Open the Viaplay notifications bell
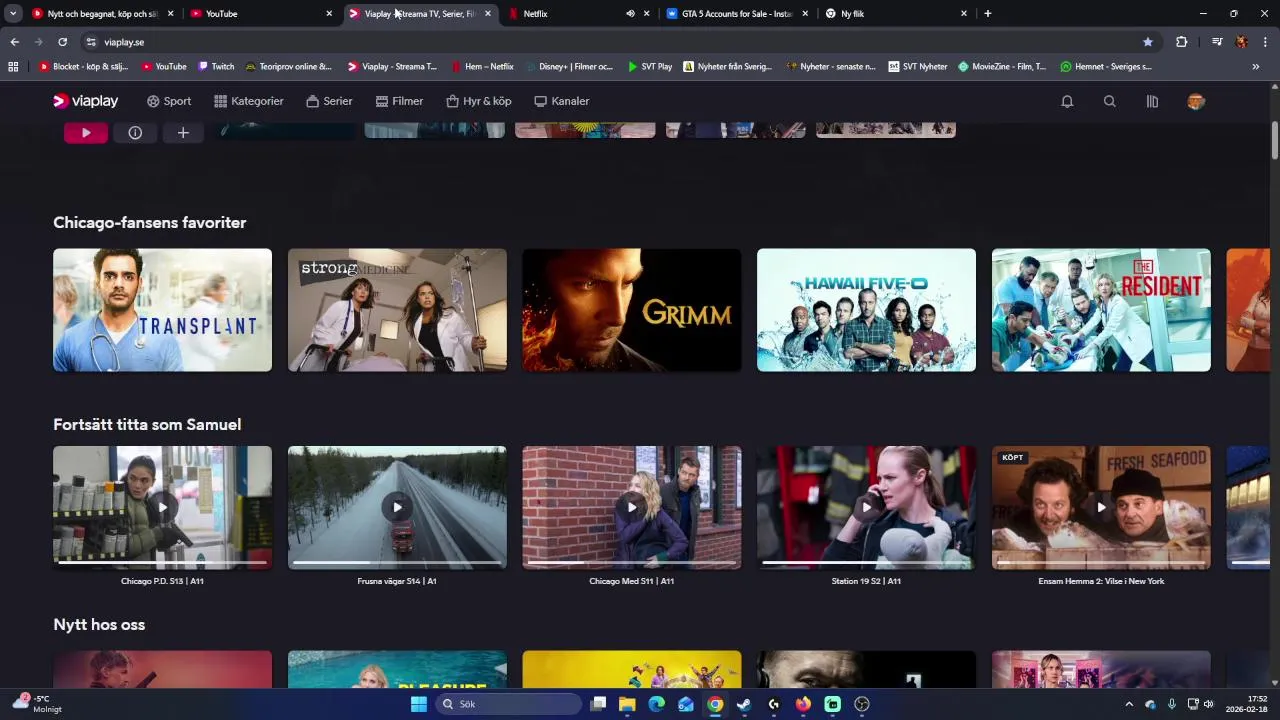Viewport: 1280px width, 720px height. pos(1067,101)
